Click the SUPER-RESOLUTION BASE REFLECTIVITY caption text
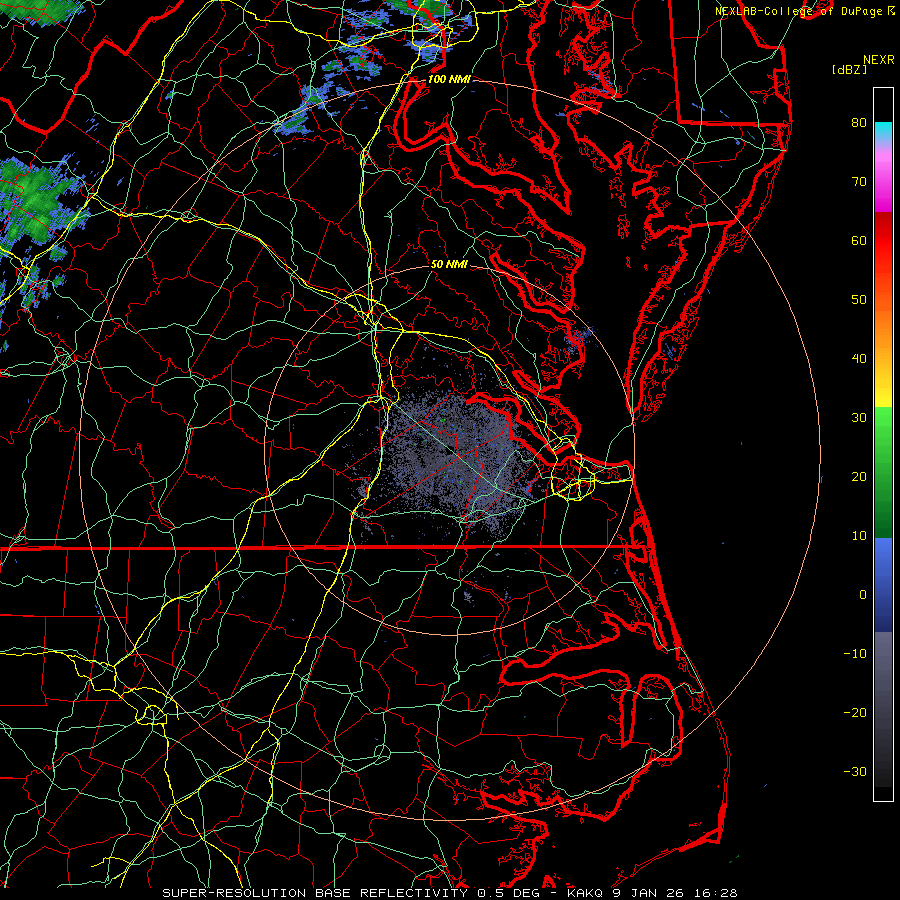The width and height of the screenshot is (900, 900). tap(315, 893)
